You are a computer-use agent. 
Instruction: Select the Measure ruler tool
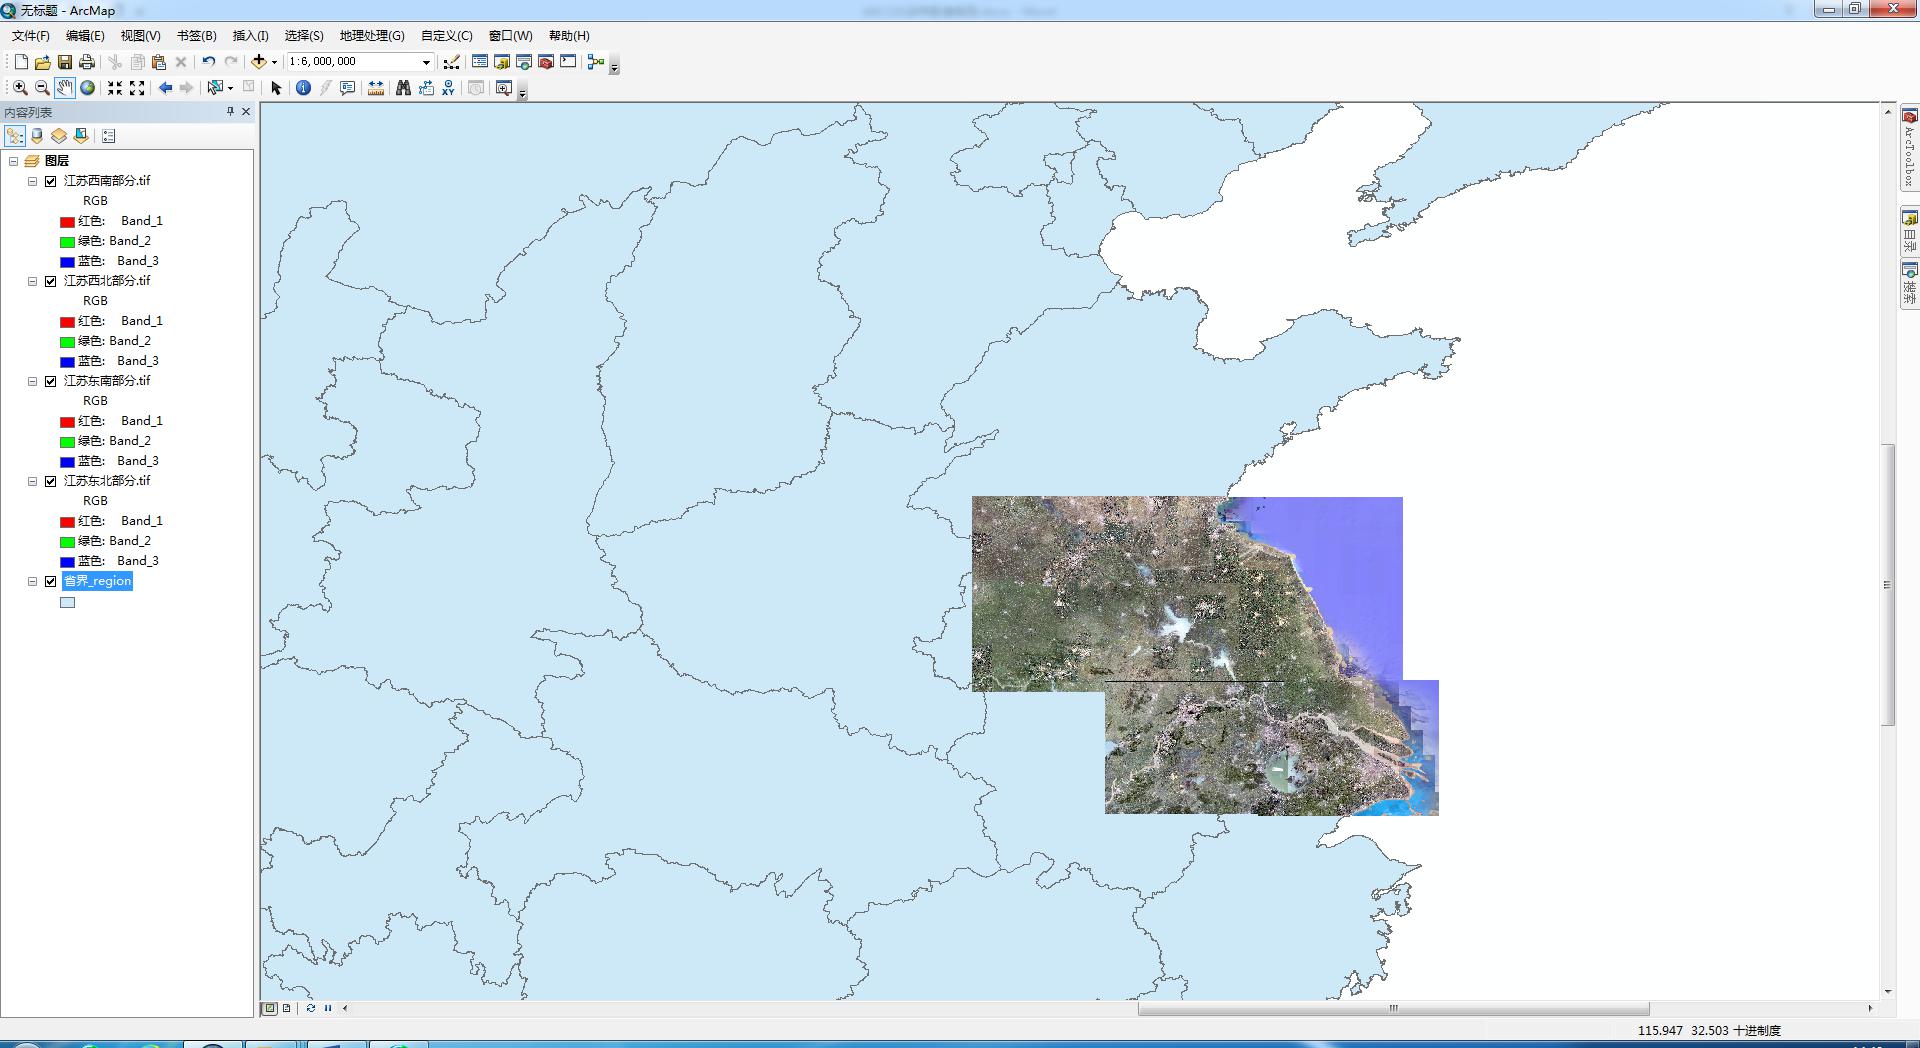(376, 88)
